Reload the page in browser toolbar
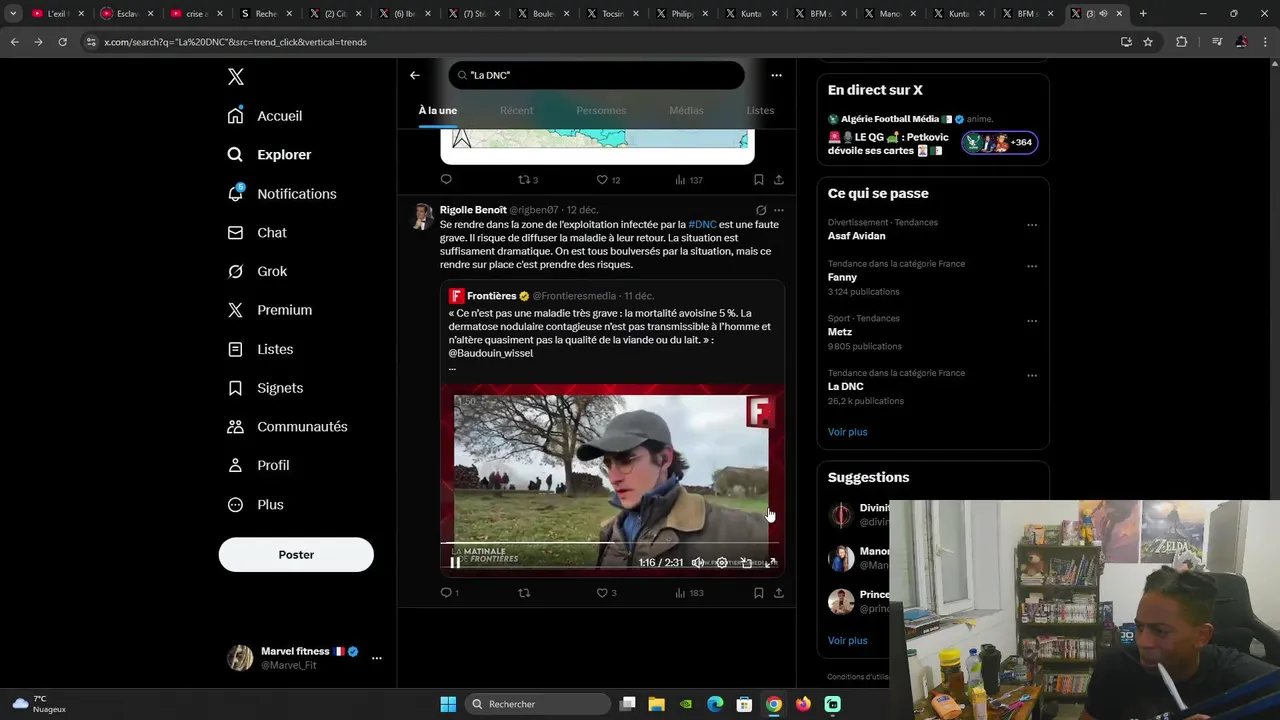 pyautogui.click(x=62, y=42)
